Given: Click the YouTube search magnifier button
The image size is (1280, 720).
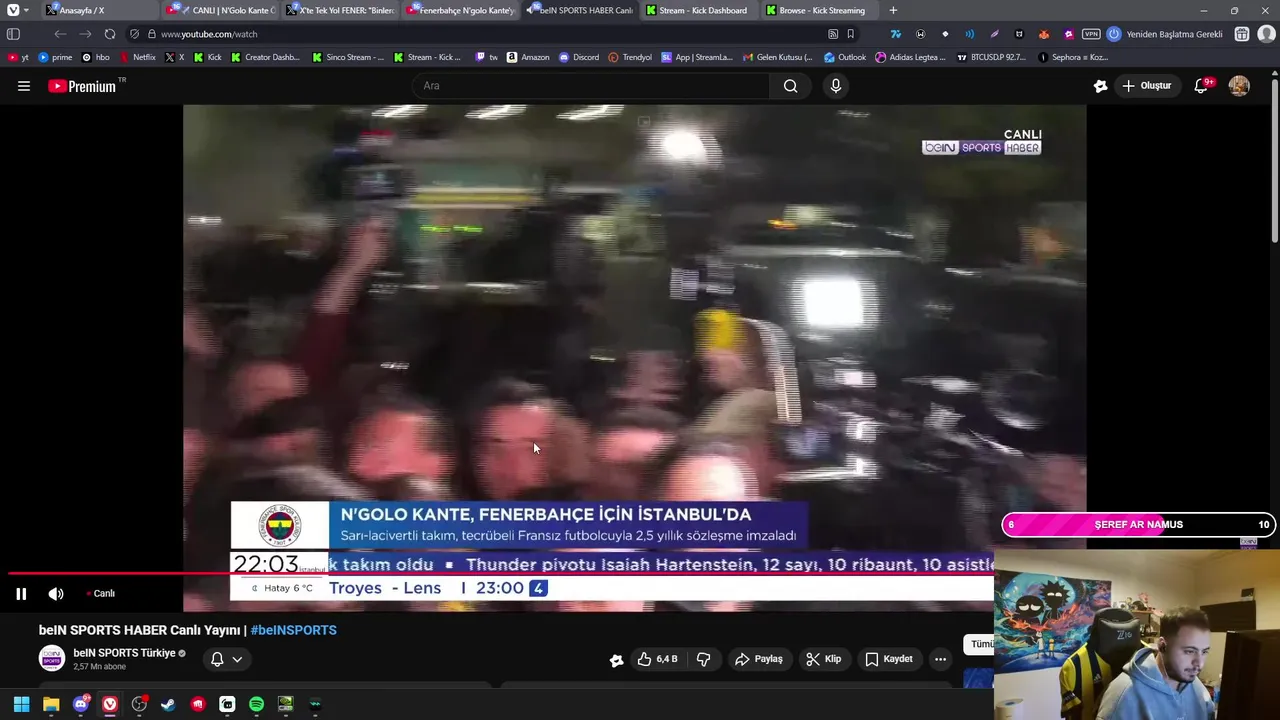Looking at the screenshot, I should click(x=791, y=86).
